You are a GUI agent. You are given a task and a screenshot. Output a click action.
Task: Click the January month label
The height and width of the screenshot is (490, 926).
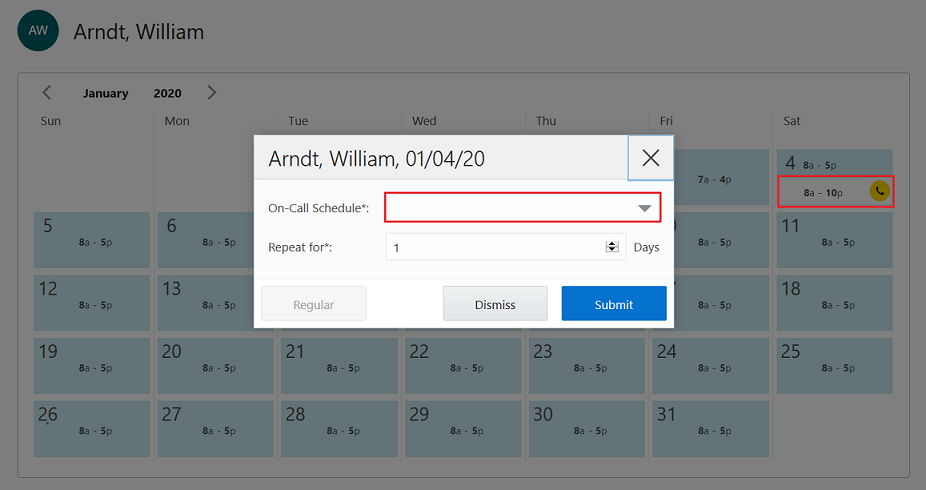[105, 94]
